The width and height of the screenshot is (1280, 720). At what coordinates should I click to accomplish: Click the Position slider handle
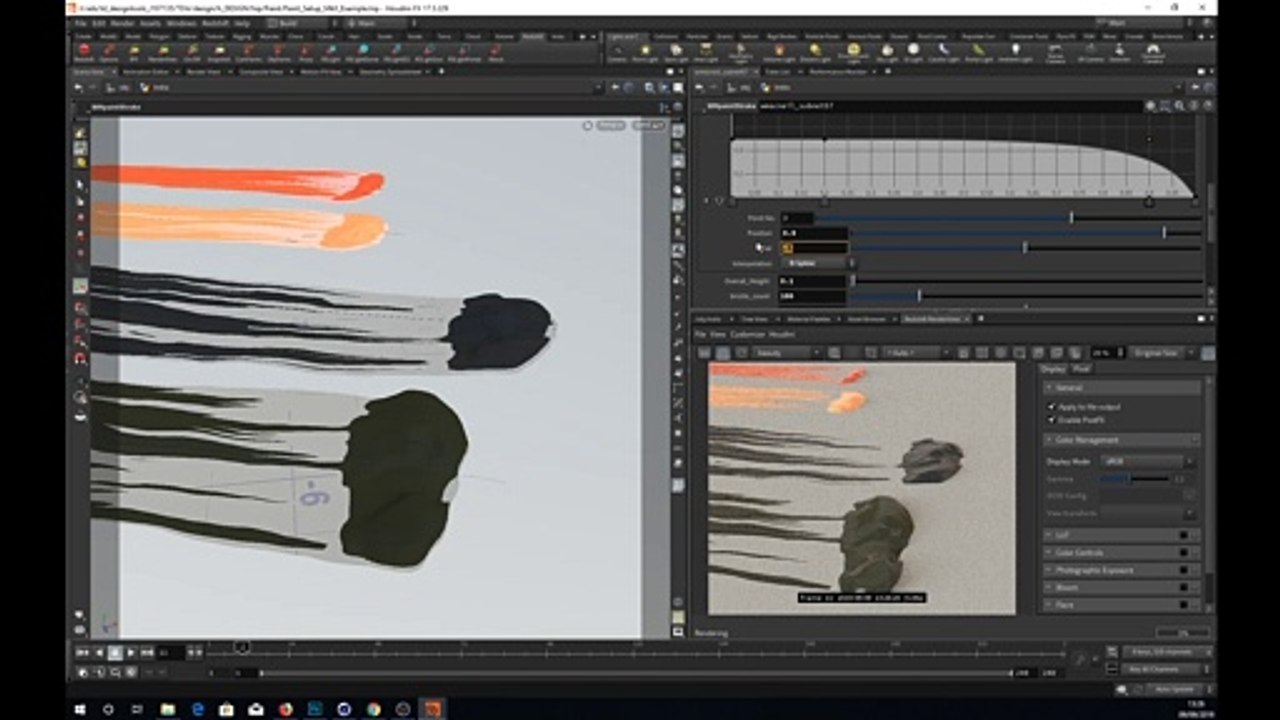(x=1164, y=232)
